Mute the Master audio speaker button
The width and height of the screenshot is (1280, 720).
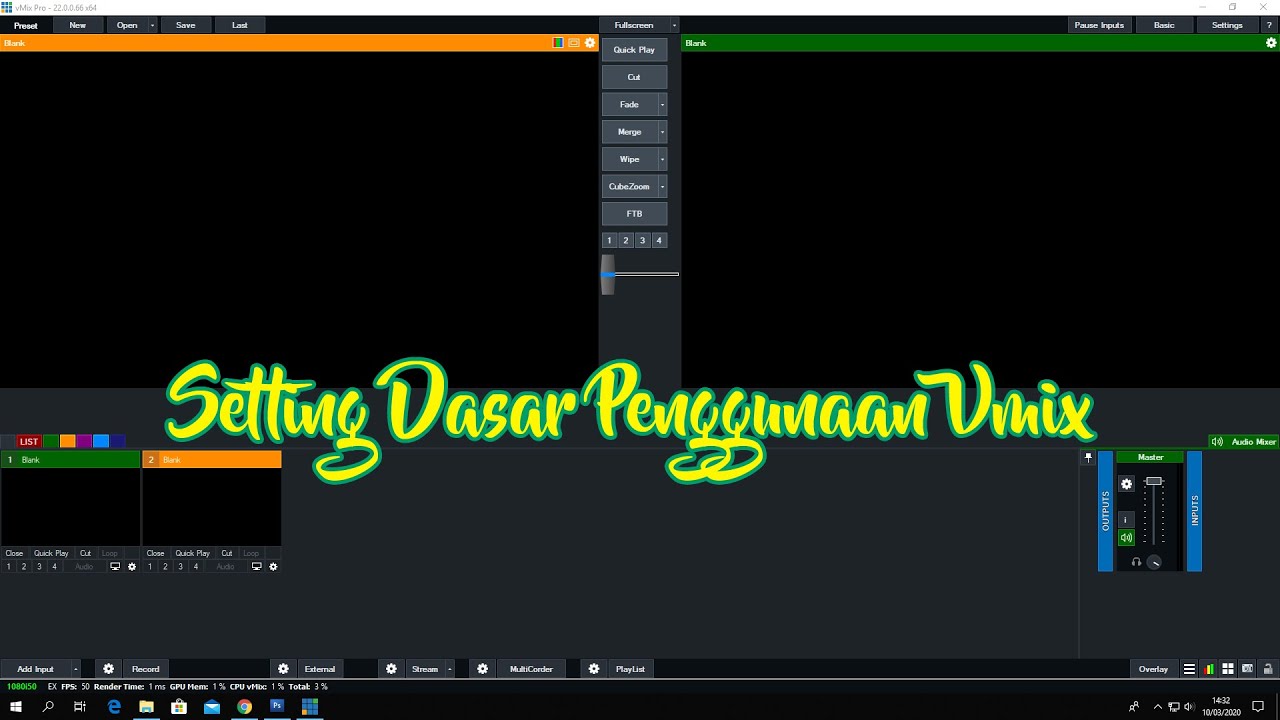coord(1126,538)
